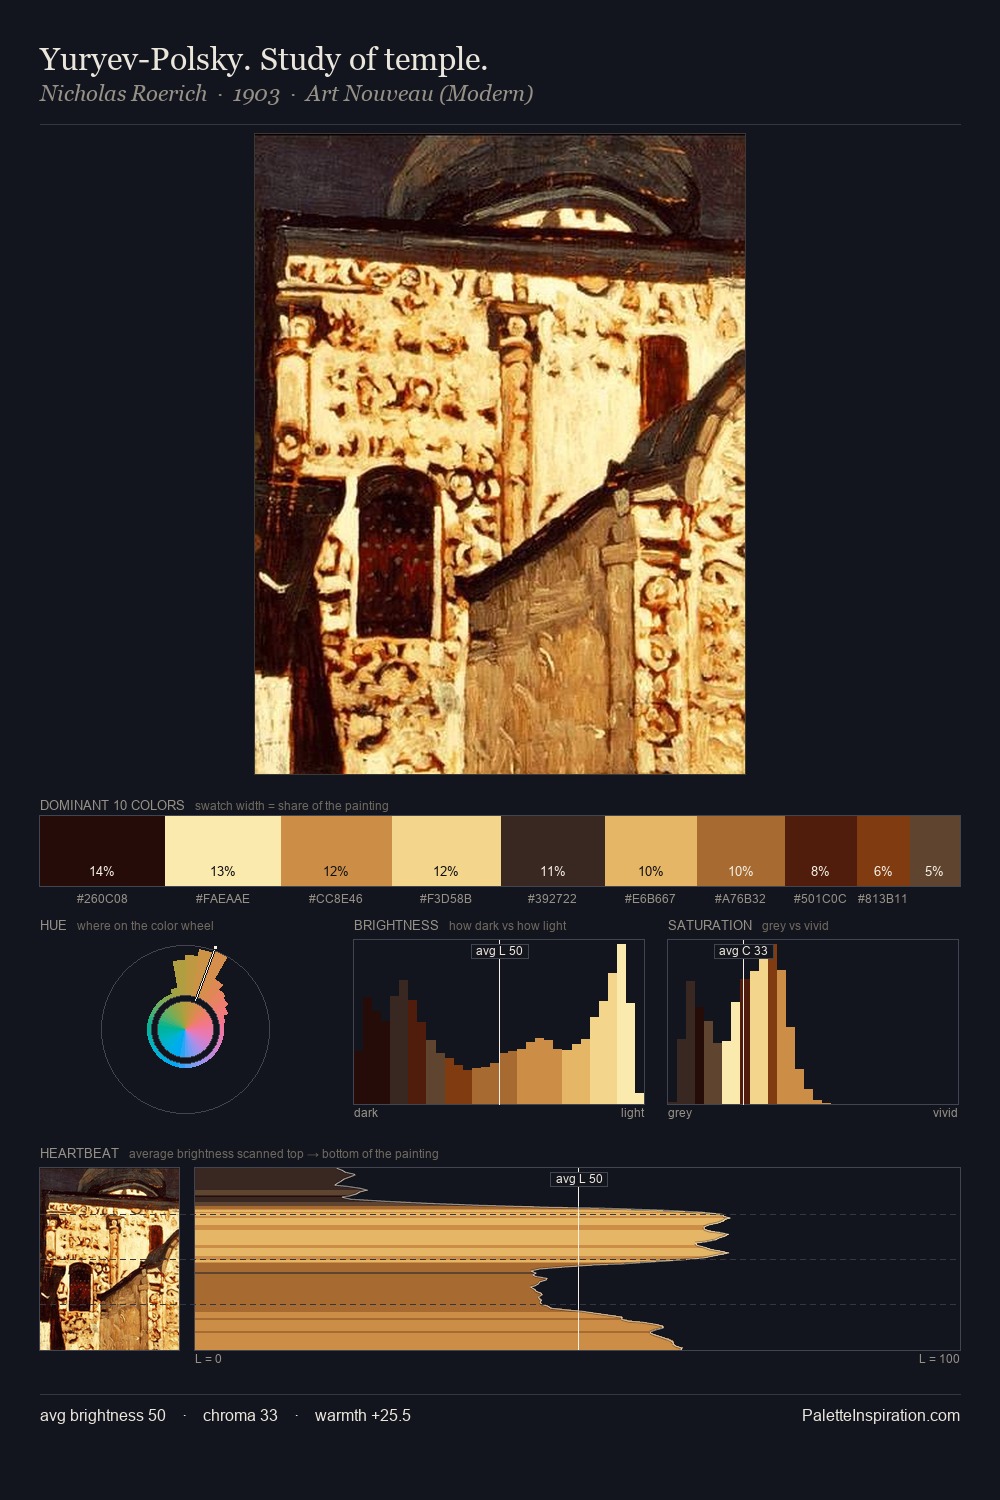Click the #392722 dark umber 11% swatch
Viewport: 1000px width, 1500px height.
553,851
